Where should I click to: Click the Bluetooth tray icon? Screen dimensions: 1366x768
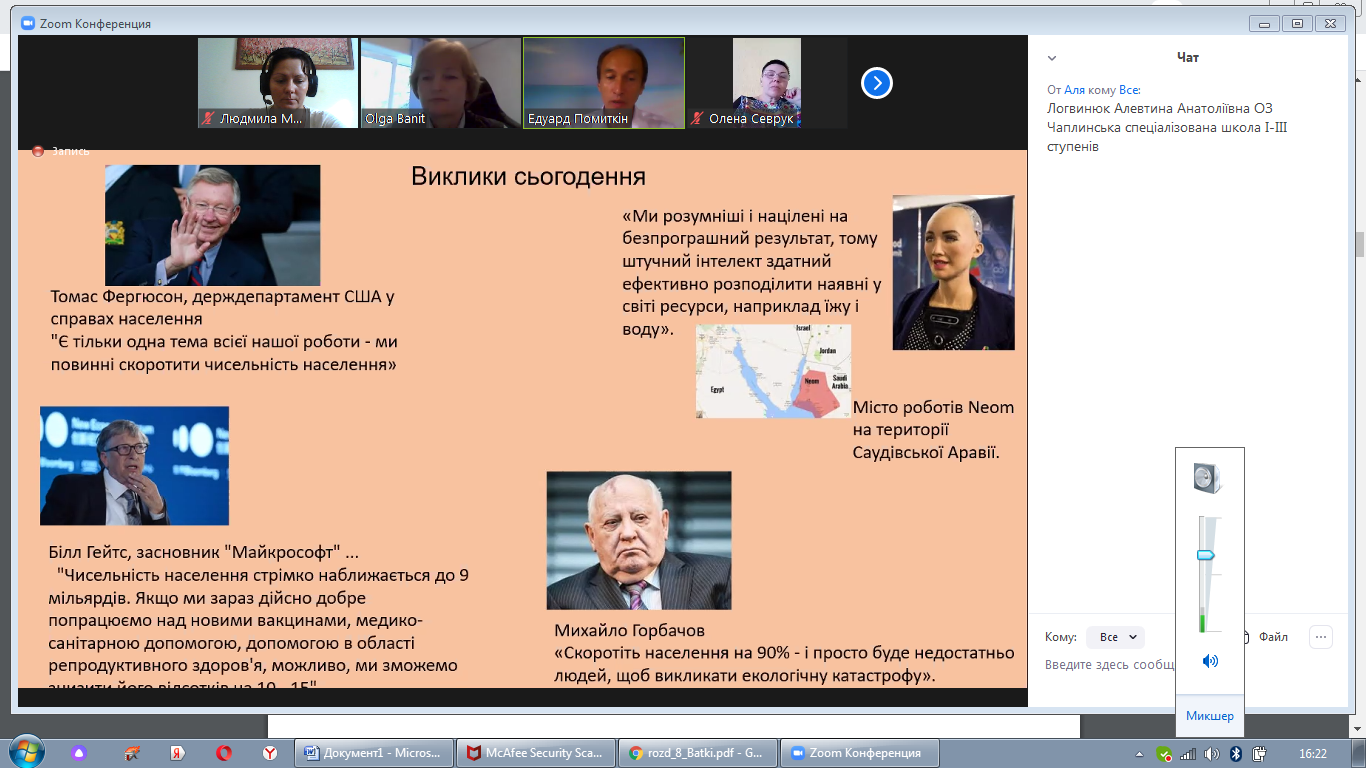tap(1235, 754)
